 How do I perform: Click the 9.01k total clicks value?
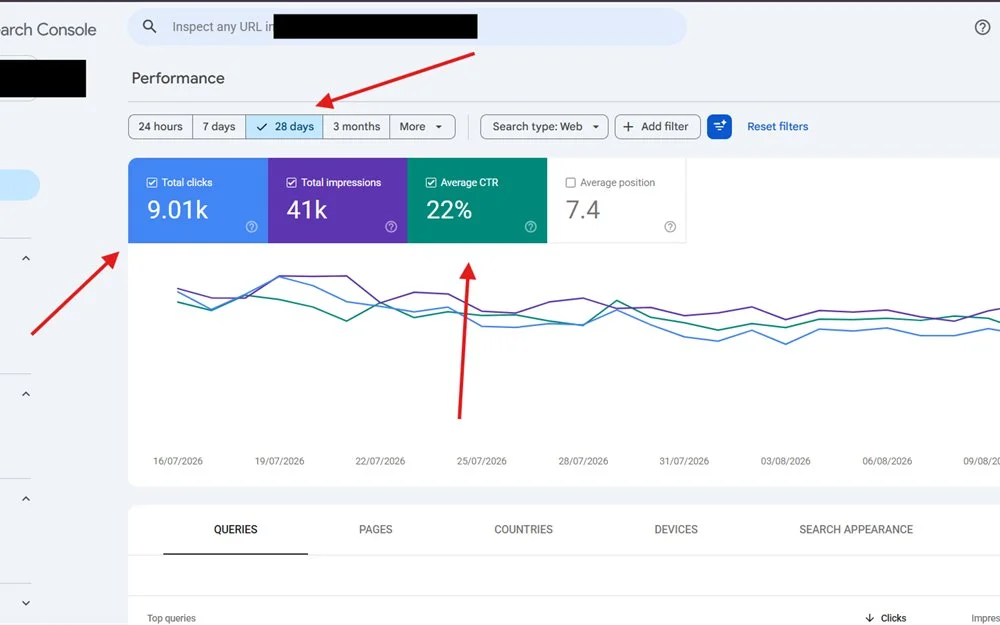tap(177, 210)
